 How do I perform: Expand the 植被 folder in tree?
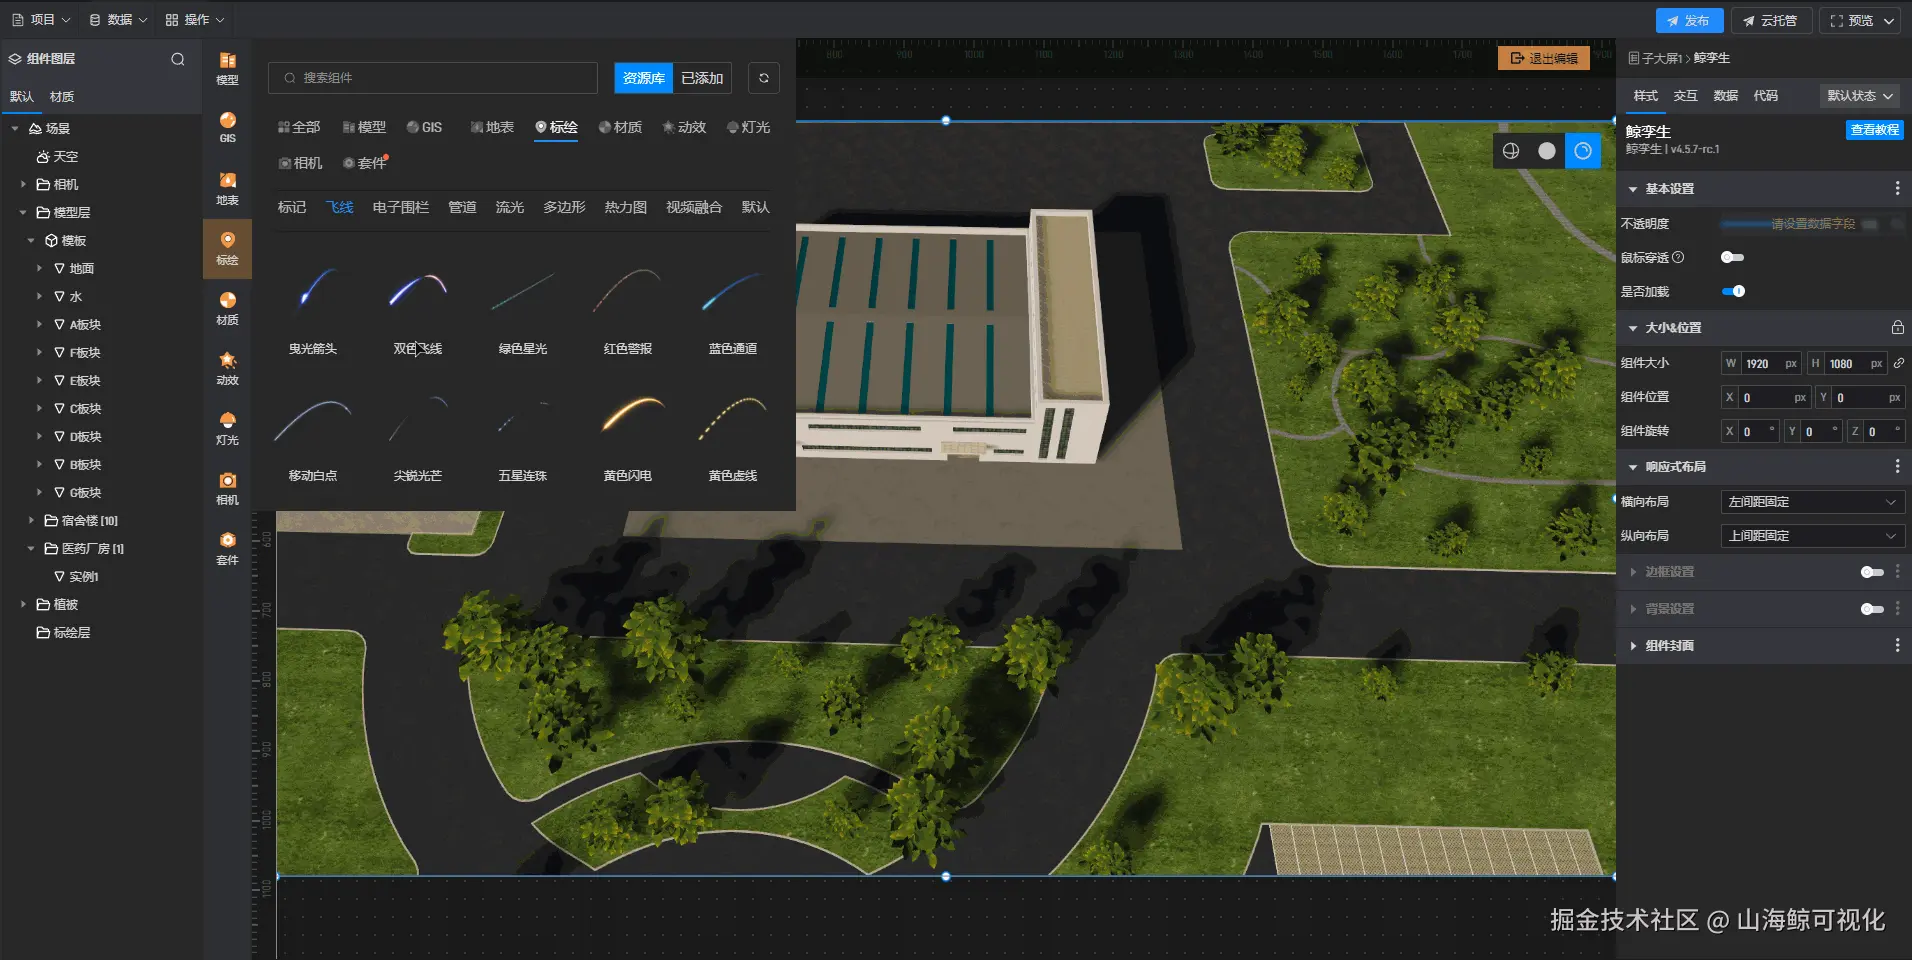click(23, 604)
